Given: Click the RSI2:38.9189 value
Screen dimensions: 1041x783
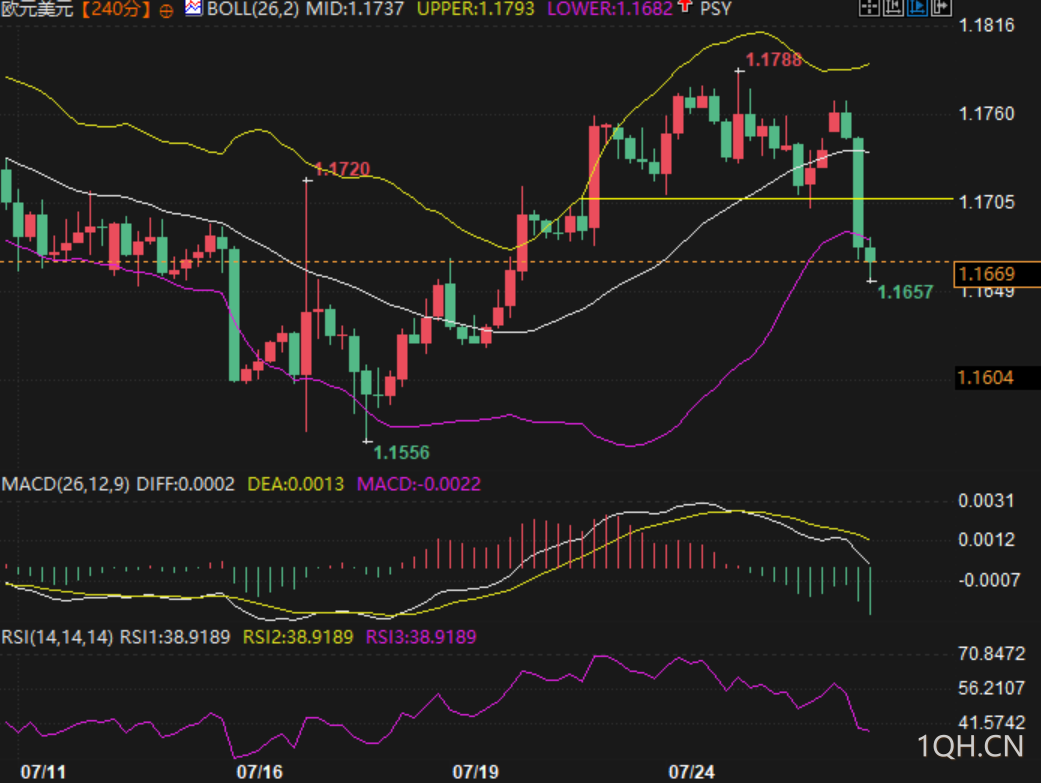Looking at the screenshot, I should [298, 637].
